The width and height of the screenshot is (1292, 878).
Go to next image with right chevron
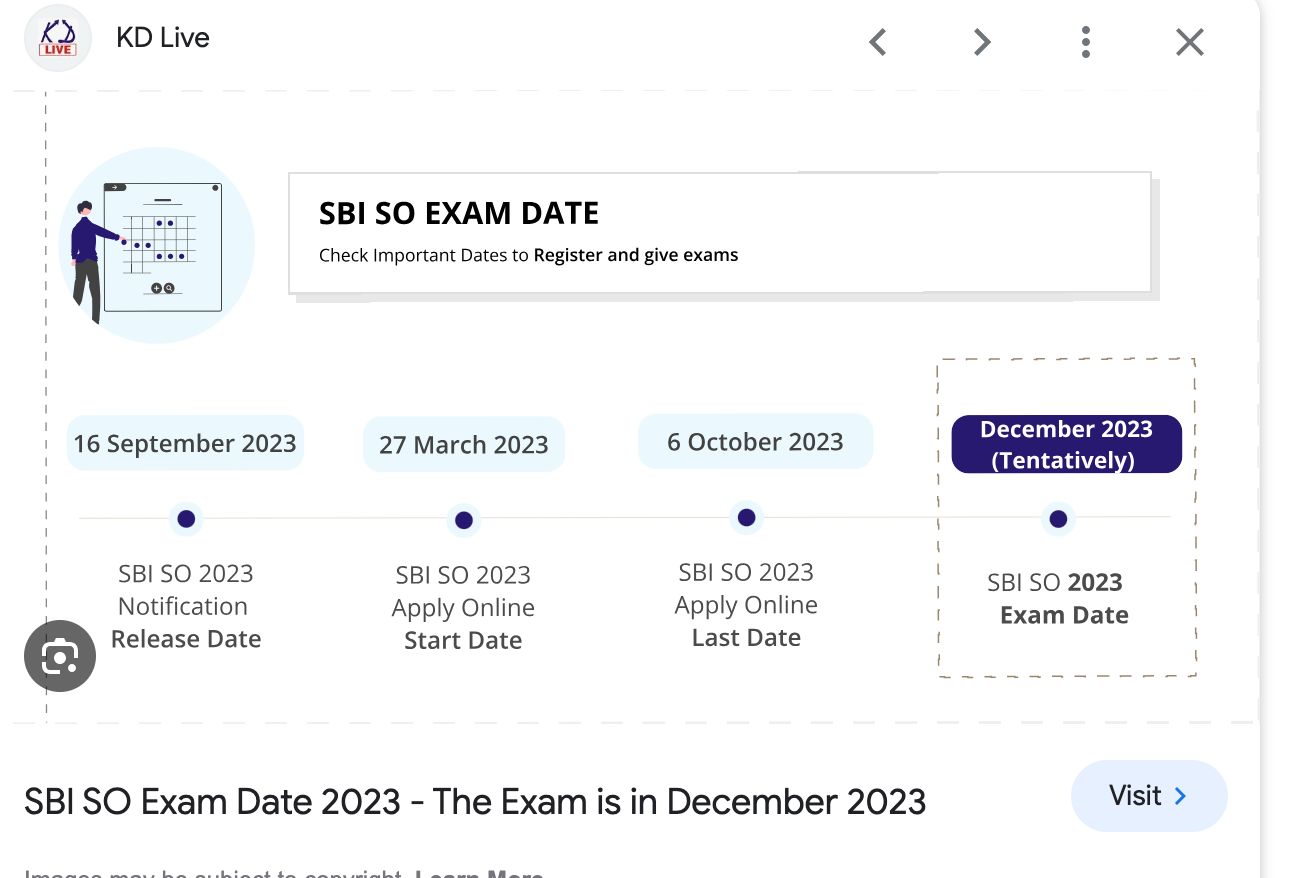click(982, 42)
